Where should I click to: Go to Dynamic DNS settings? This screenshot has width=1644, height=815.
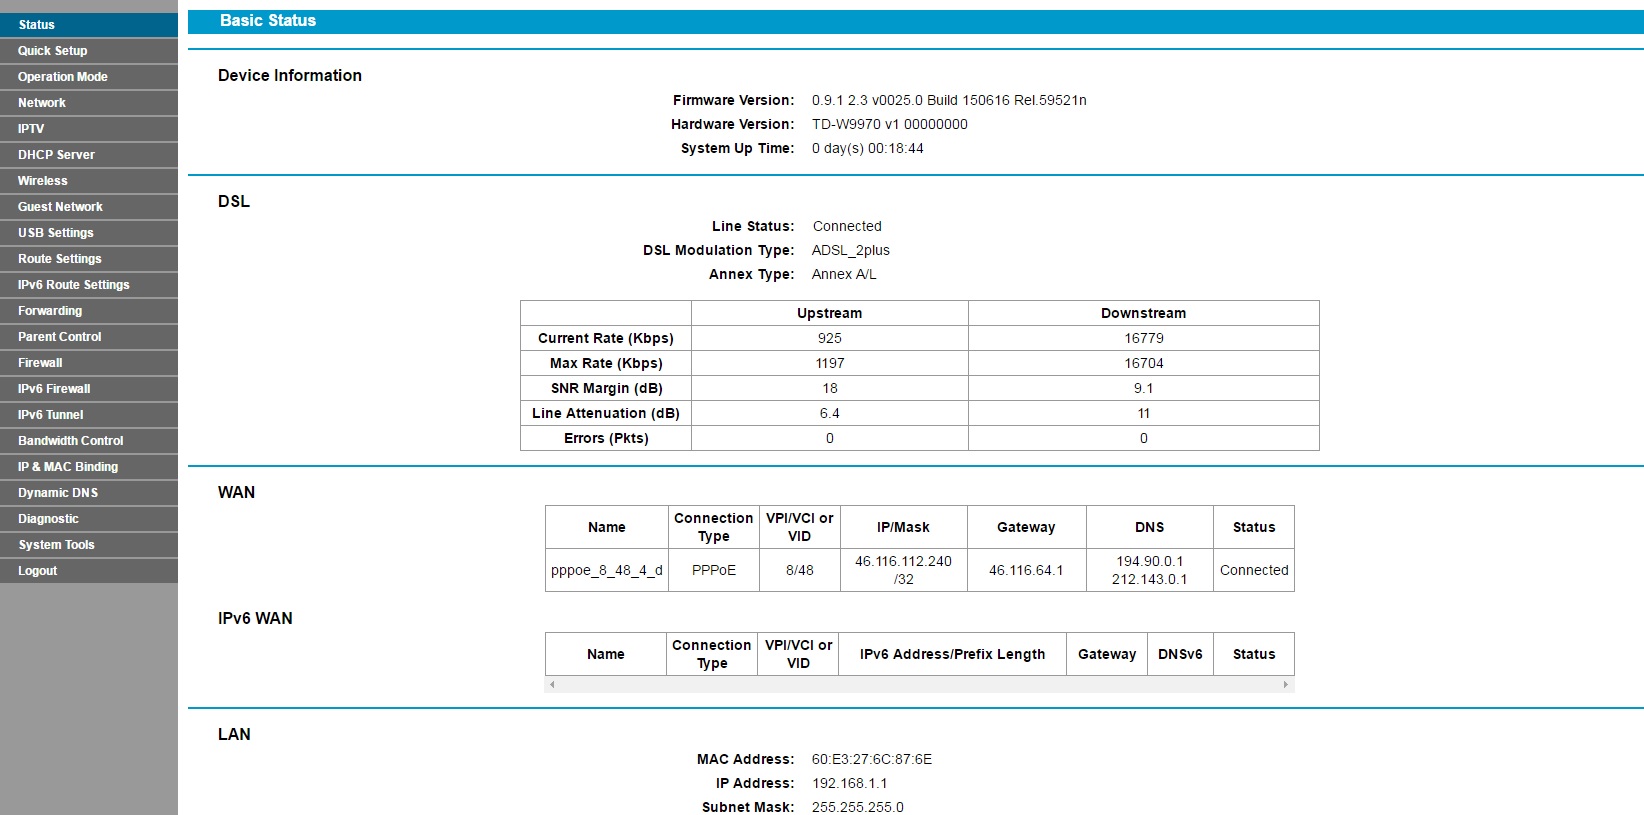[89, 492]
